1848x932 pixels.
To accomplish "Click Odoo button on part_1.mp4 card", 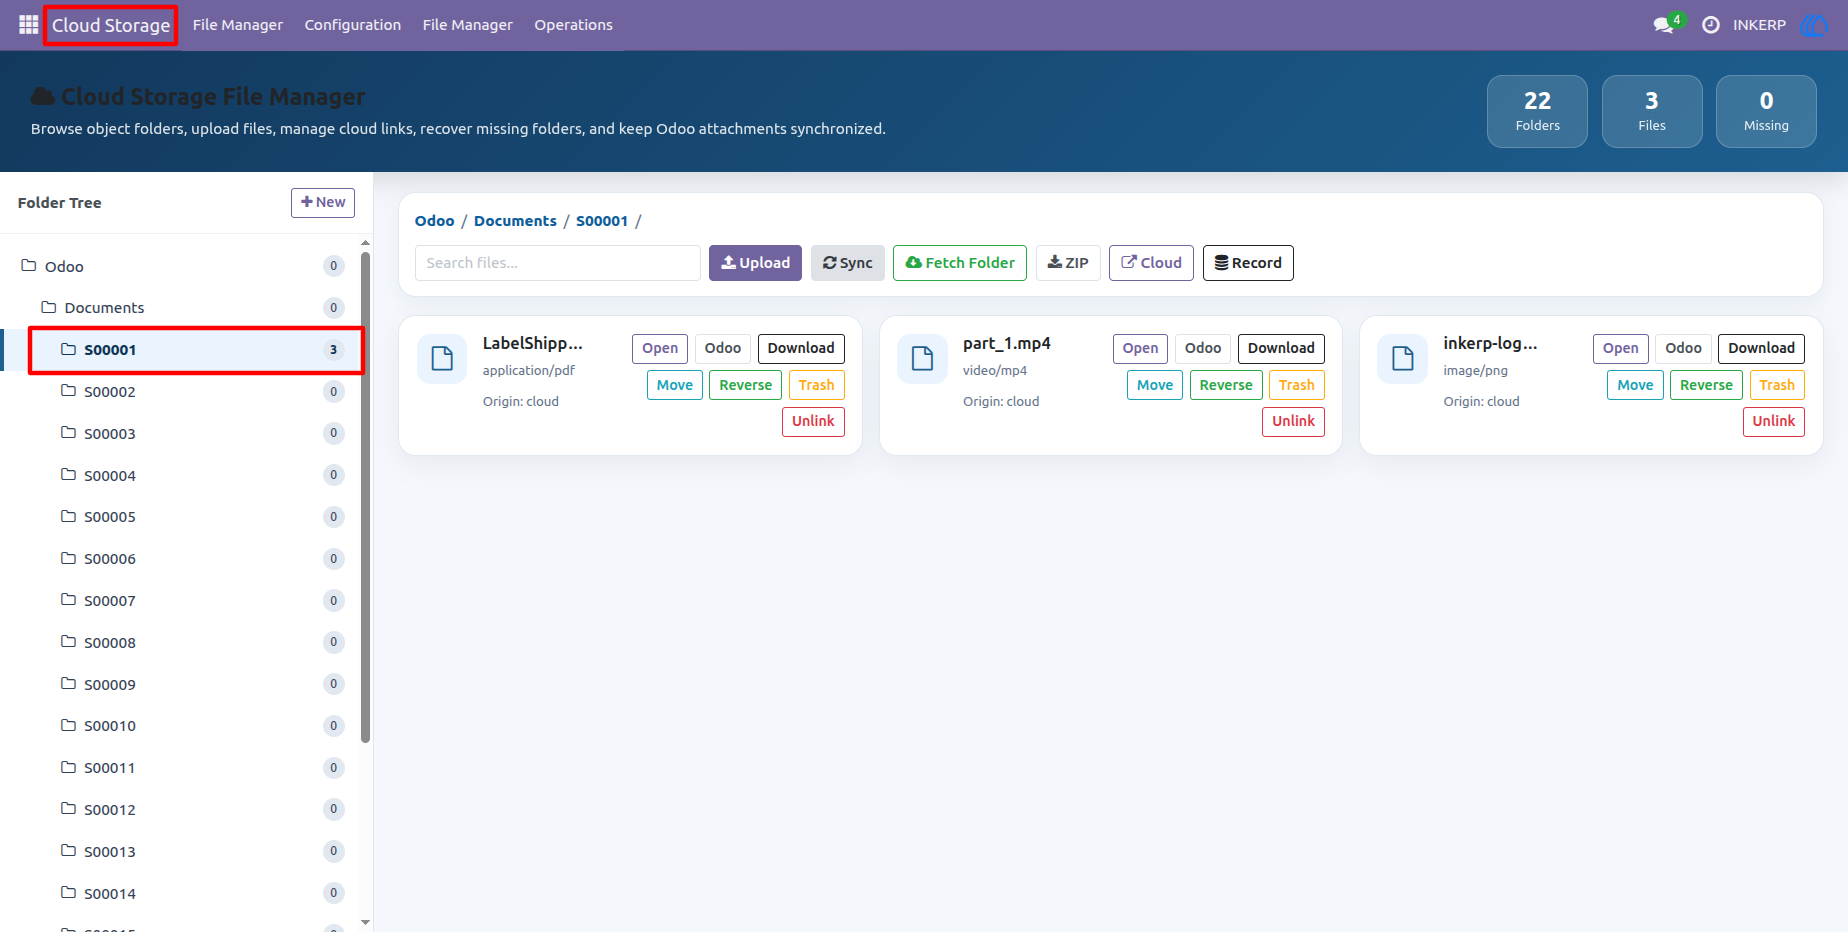I will [1203, 348].
